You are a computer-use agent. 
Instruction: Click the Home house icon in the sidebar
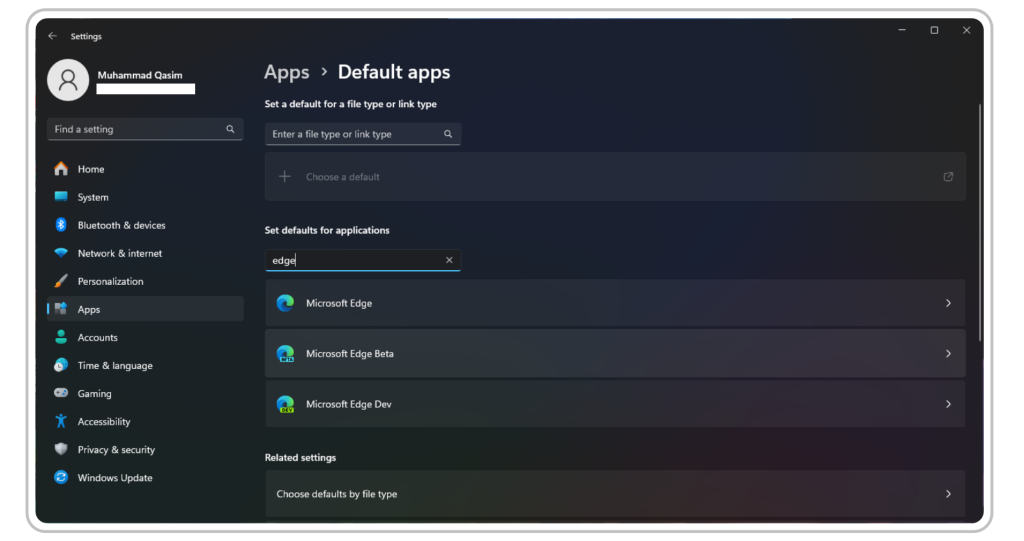point(61,169)
